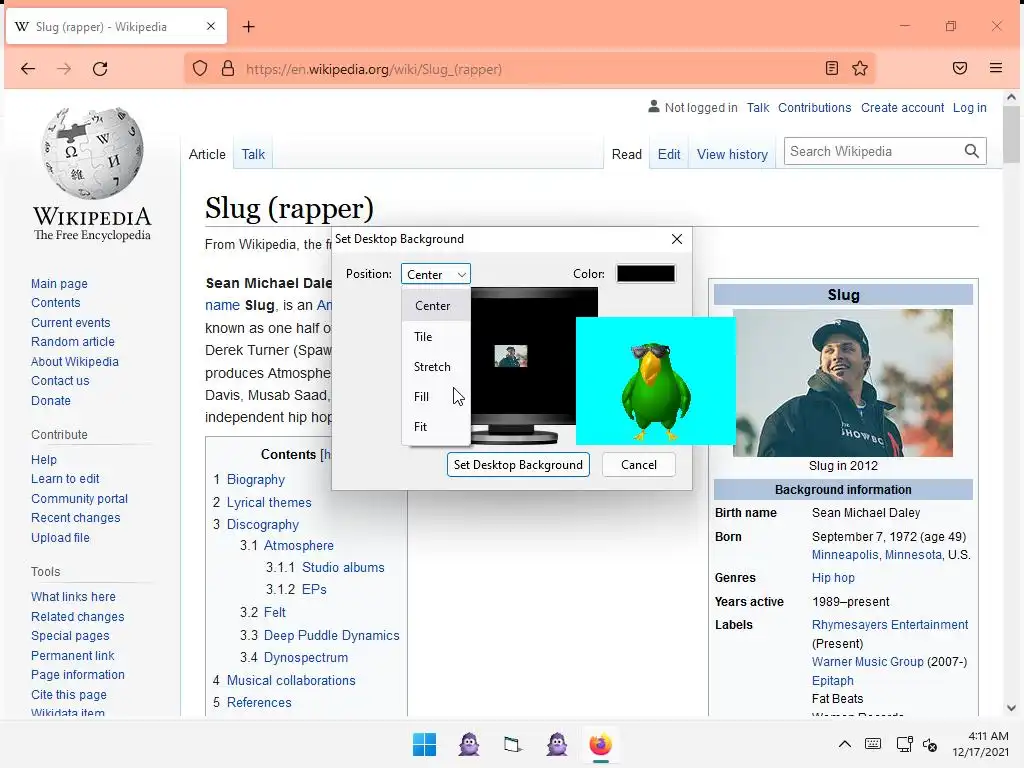Viewport: 1024px width, 768px height.
Task: Click the Donate sidebar link
Action: coord(50,400)
